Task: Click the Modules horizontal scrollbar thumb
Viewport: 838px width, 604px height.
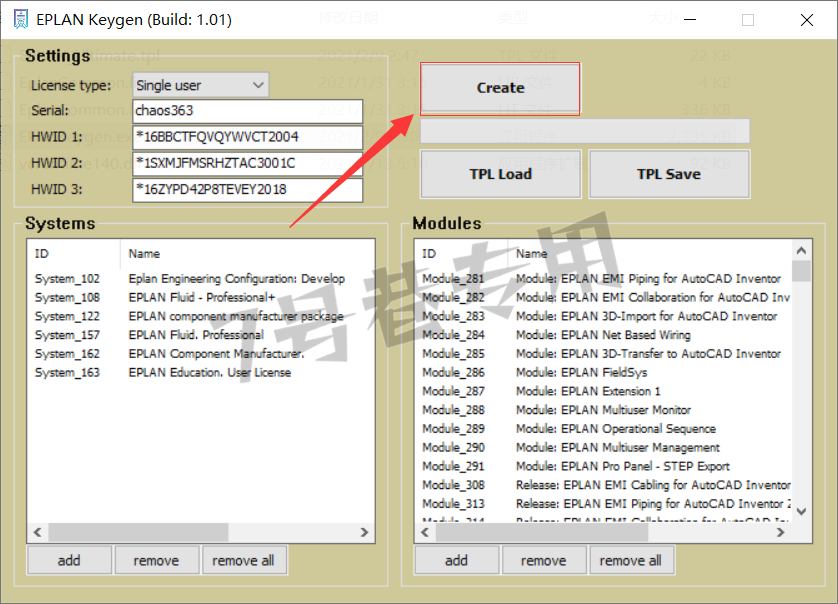Action: click(x=542, y=532)
